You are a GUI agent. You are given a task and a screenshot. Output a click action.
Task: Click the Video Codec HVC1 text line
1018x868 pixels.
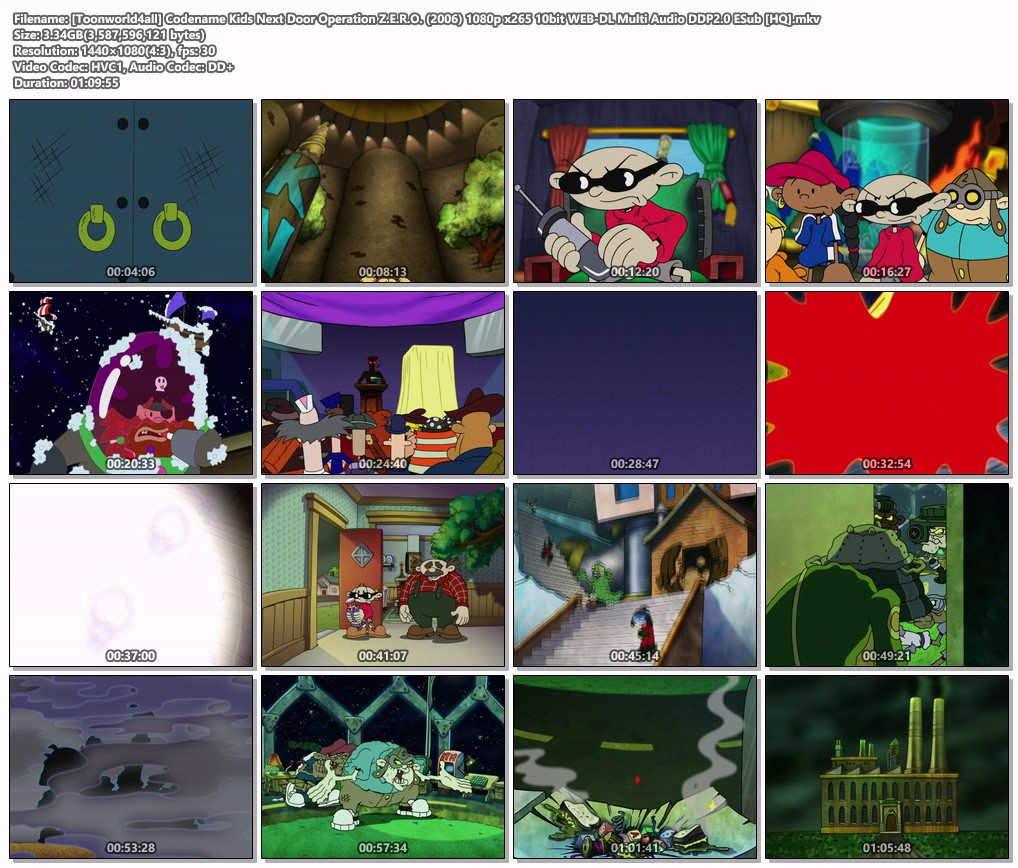123,67
